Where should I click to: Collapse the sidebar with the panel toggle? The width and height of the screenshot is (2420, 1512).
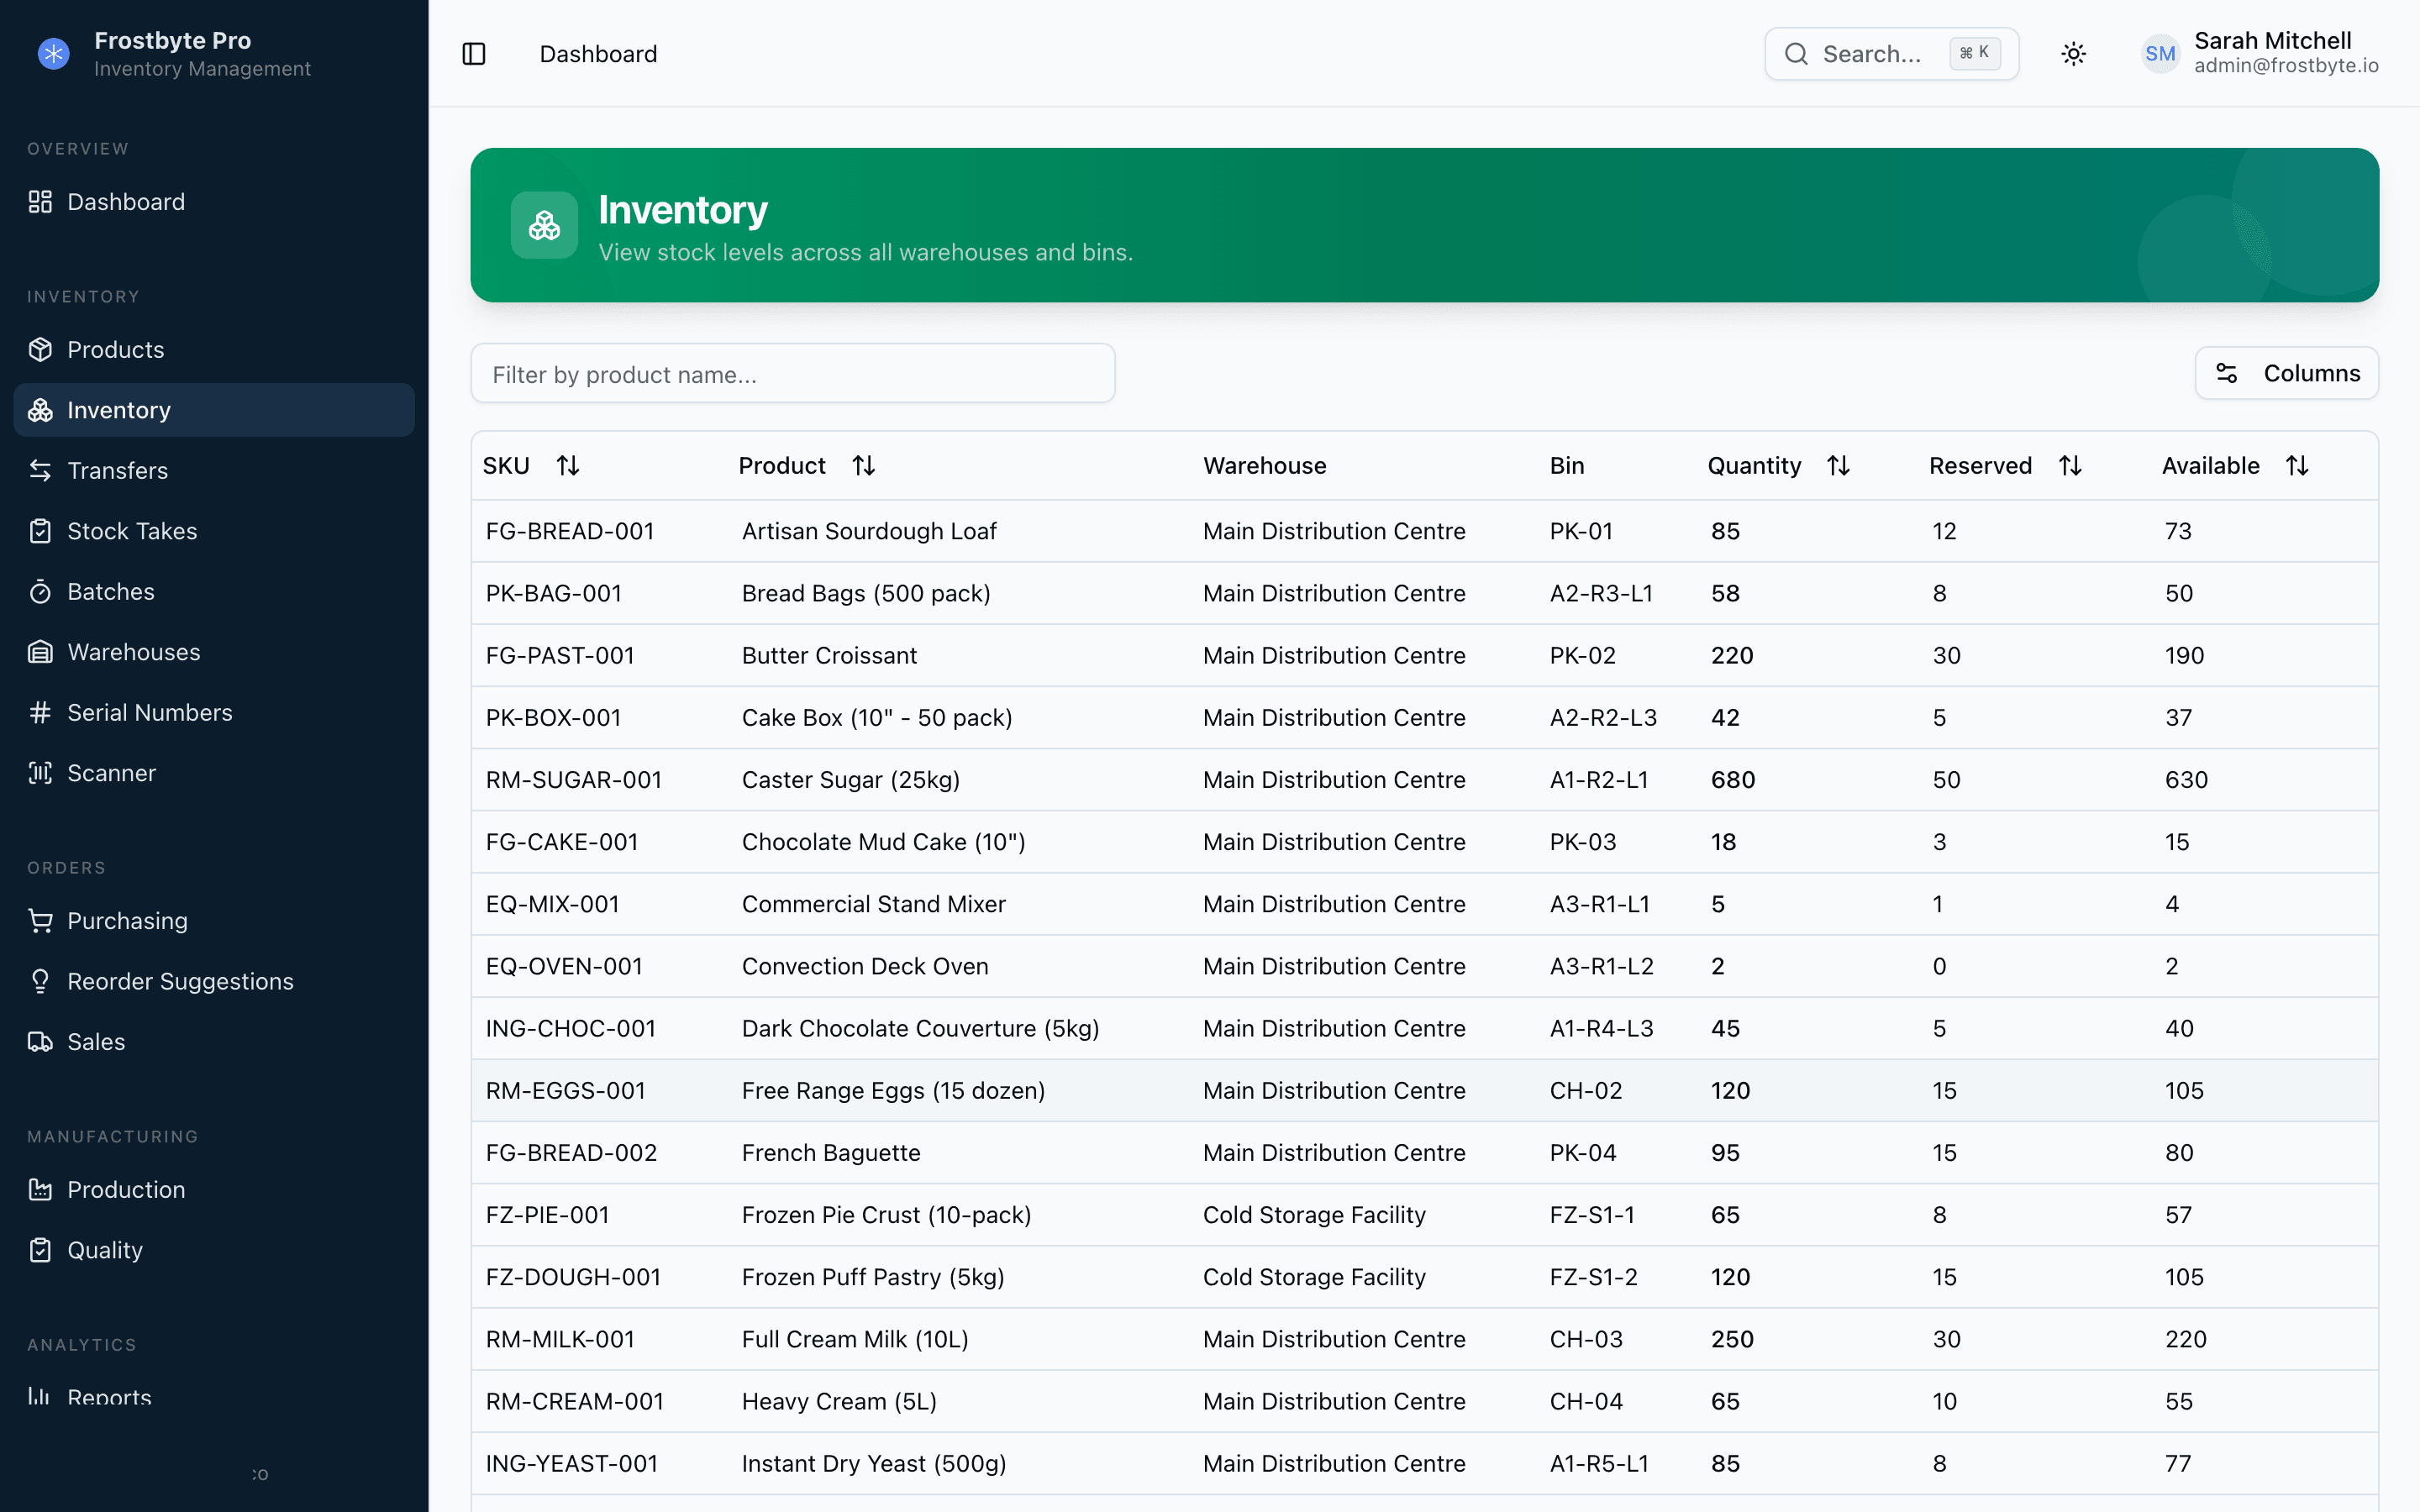[x=474, y=53]
